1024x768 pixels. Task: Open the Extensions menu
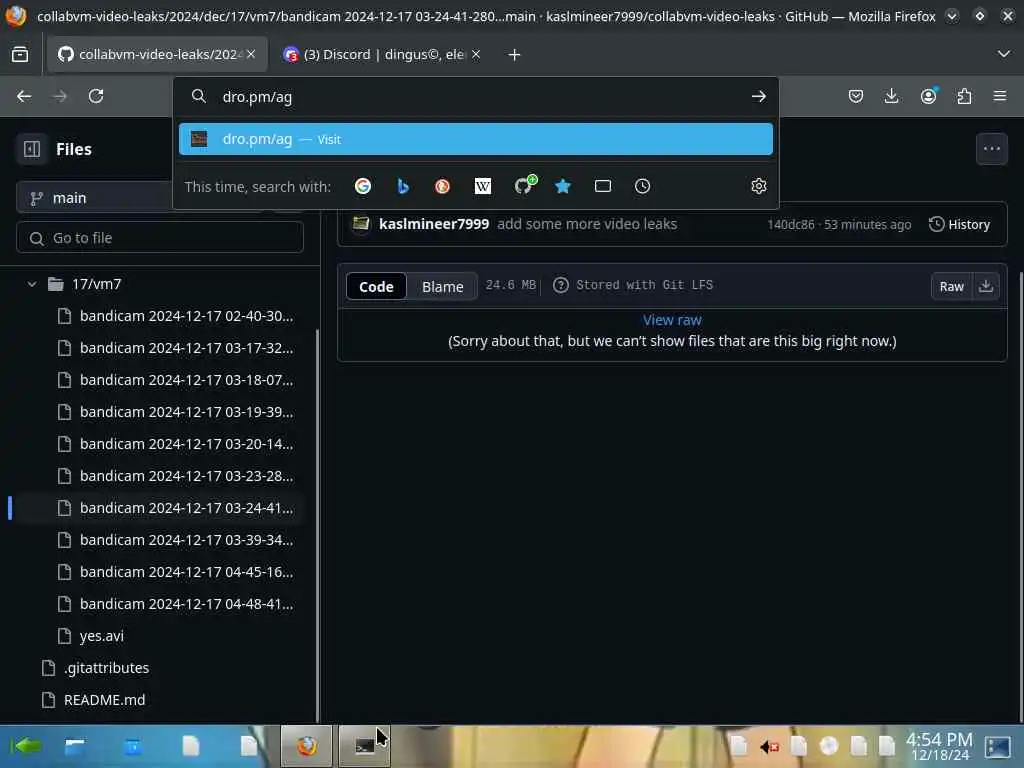point(964,97)
